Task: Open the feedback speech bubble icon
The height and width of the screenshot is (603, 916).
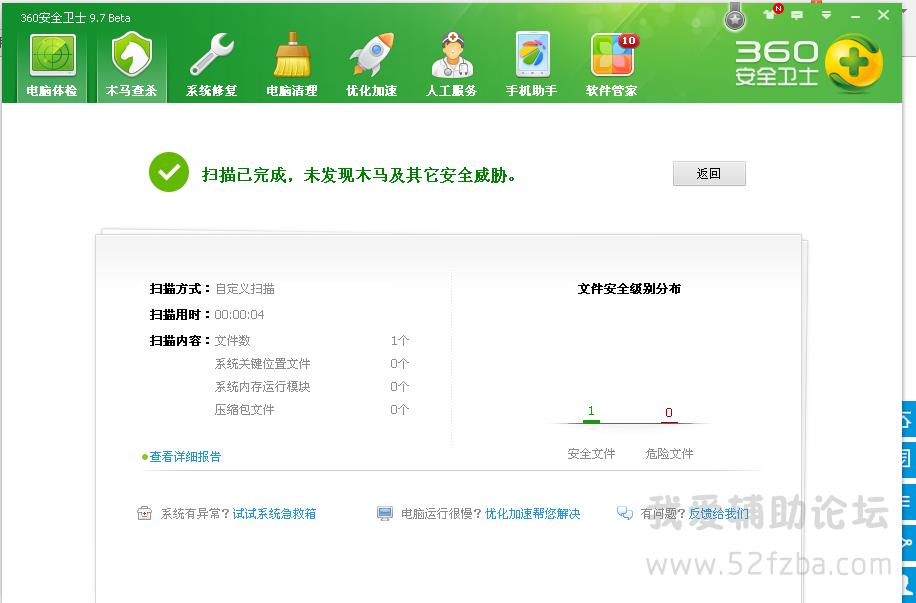Action: [797, 15]
